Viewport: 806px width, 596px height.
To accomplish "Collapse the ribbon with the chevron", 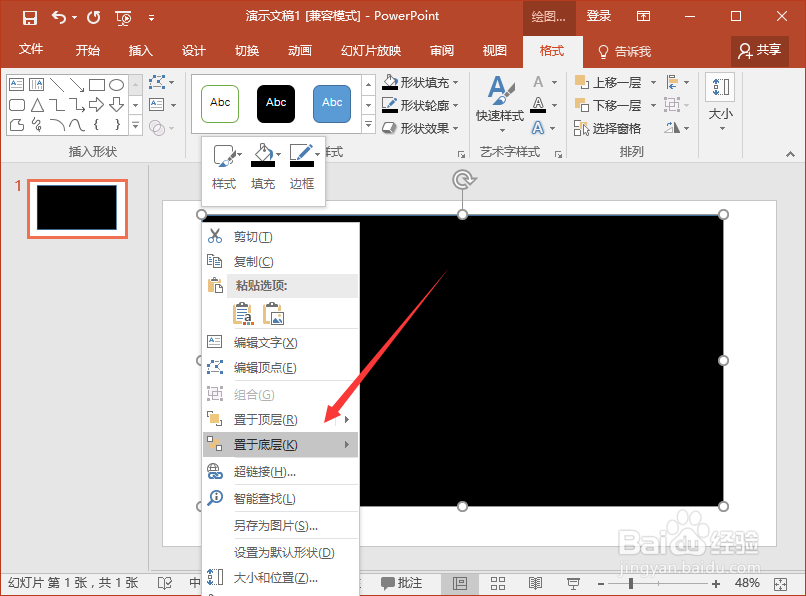I will point(790,154).
